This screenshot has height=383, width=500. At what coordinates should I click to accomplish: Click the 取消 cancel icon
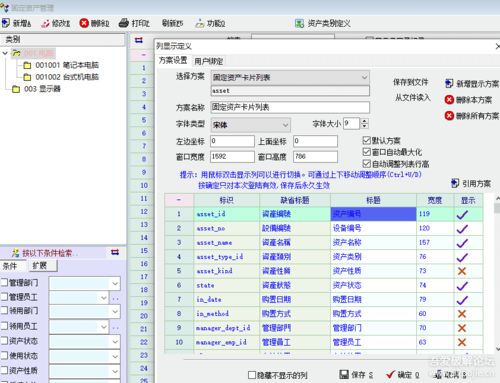438,374
